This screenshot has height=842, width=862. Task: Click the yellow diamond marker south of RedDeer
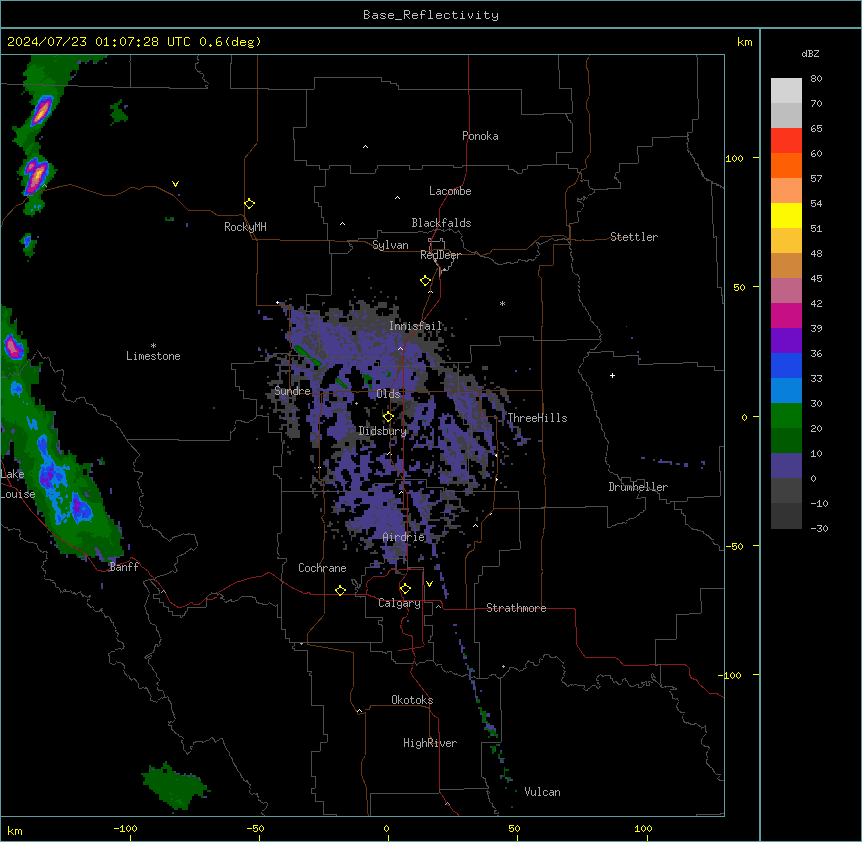[x=426, y=281]
